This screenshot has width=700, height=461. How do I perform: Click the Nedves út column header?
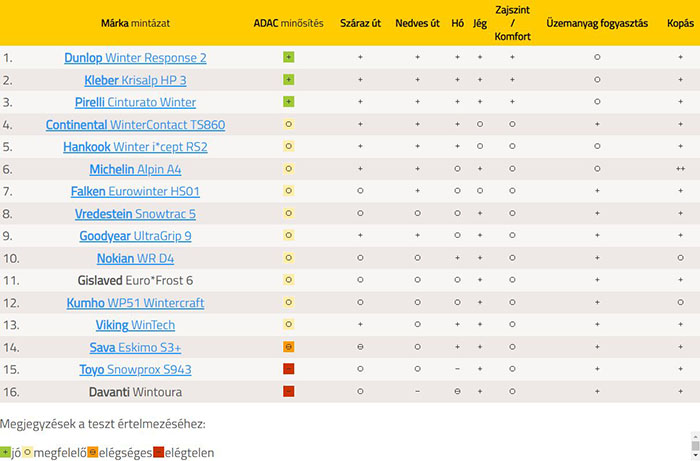417,23
